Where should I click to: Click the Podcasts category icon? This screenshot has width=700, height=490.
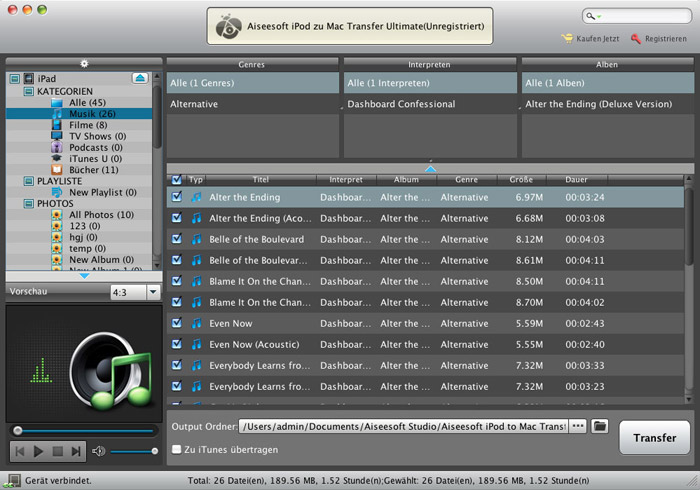point(57,147)
